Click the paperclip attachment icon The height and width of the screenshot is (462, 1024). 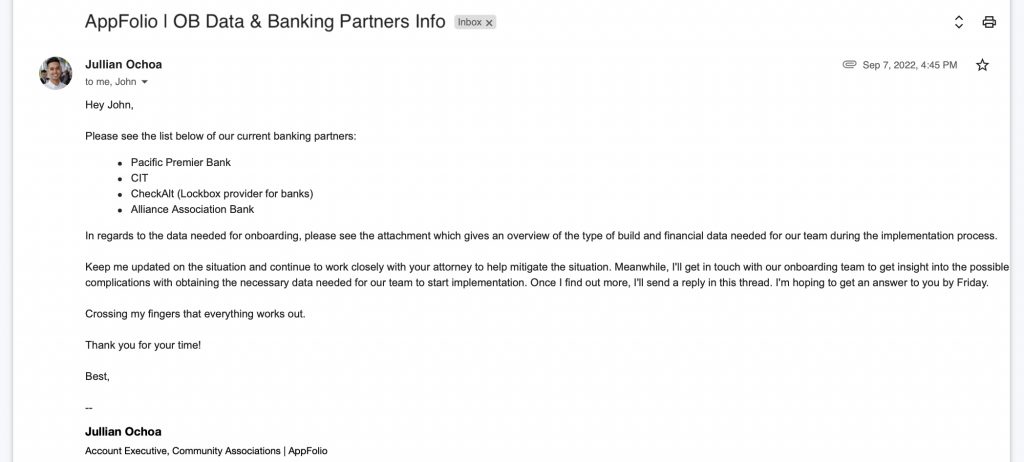click(849, 65)
